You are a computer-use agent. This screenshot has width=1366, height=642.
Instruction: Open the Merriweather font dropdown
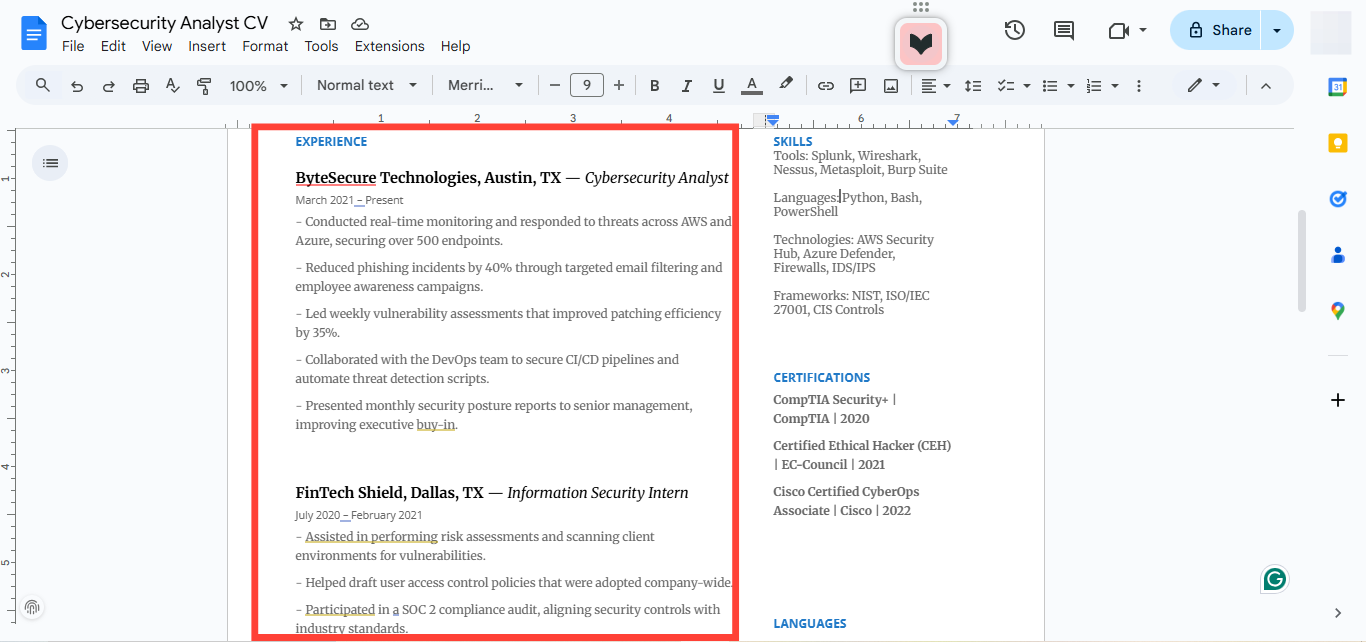click(x=484, y=86)
